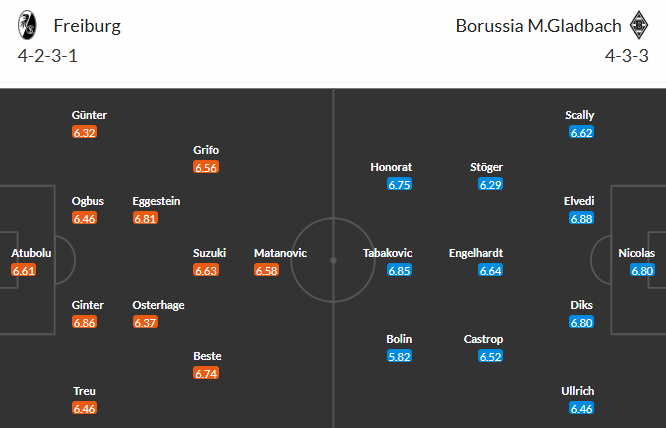This screenshot has width=666, height=428.
Task: Open player Matanovic's name
Action: pos(280,253)
